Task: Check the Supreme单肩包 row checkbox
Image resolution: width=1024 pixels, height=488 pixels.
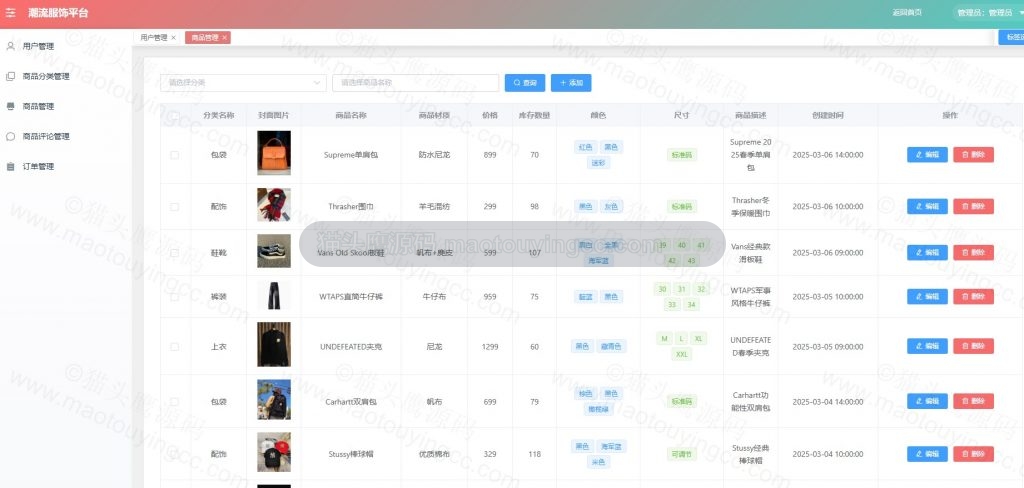Action: [x=174, y=155]
